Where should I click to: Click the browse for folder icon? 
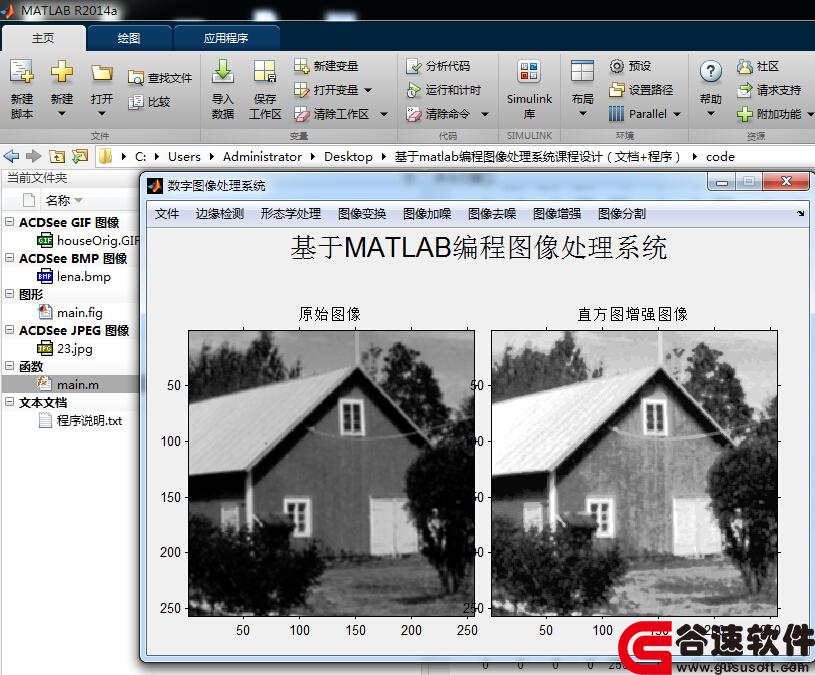click(x=80, y=156)
